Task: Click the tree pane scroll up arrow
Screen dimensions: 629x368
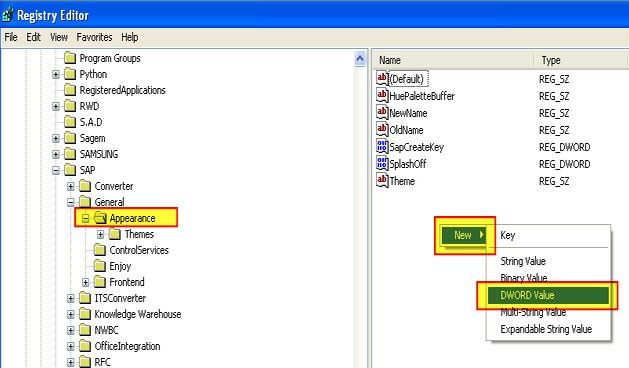Action: point(360,59)
